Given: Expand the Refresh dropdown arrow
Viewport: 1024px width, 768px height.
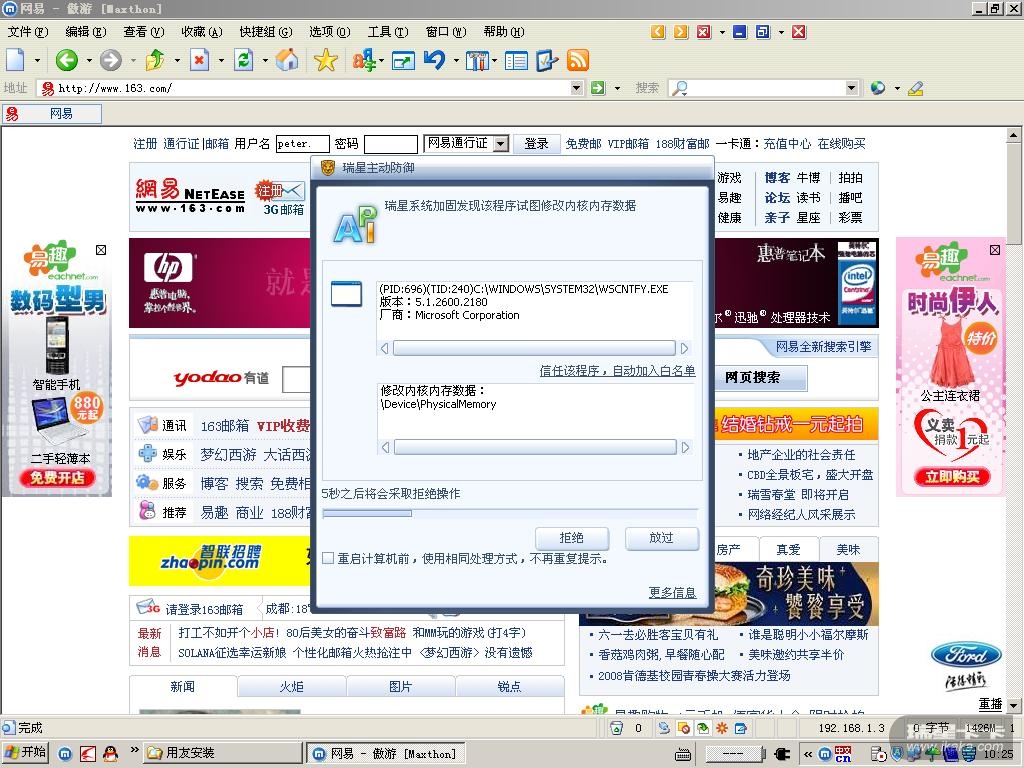Looking at the screenshot, I should (265, 61).
